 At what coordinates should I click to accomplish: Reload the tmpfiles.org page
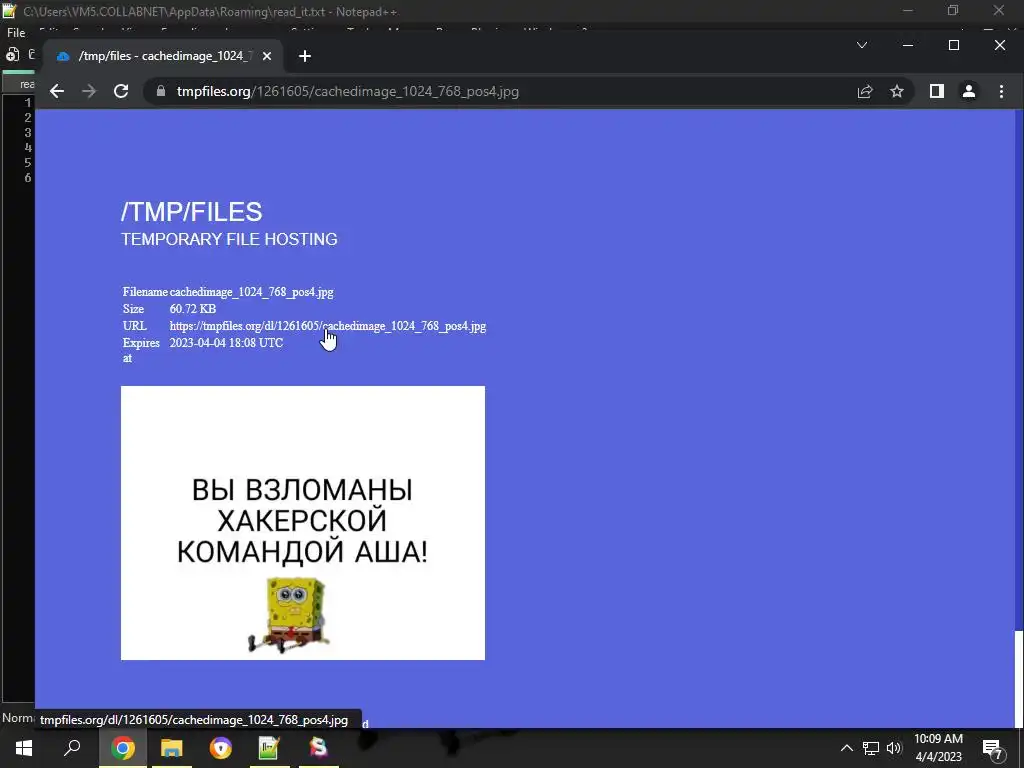pos(121,91)
